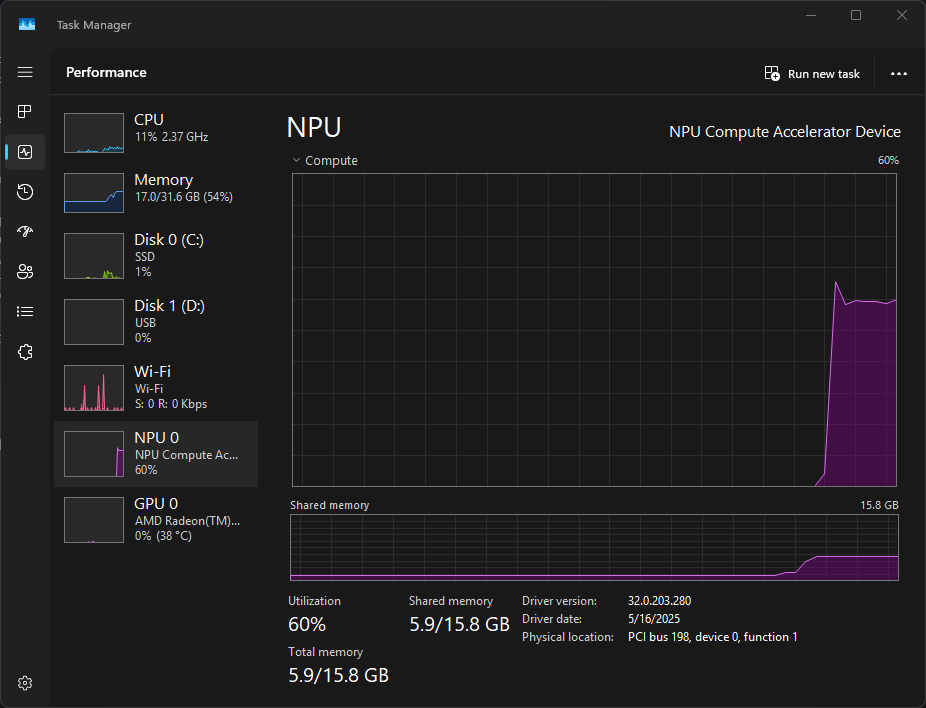
Task: Minimize the Task Manager window
Action: coord(811,15)
